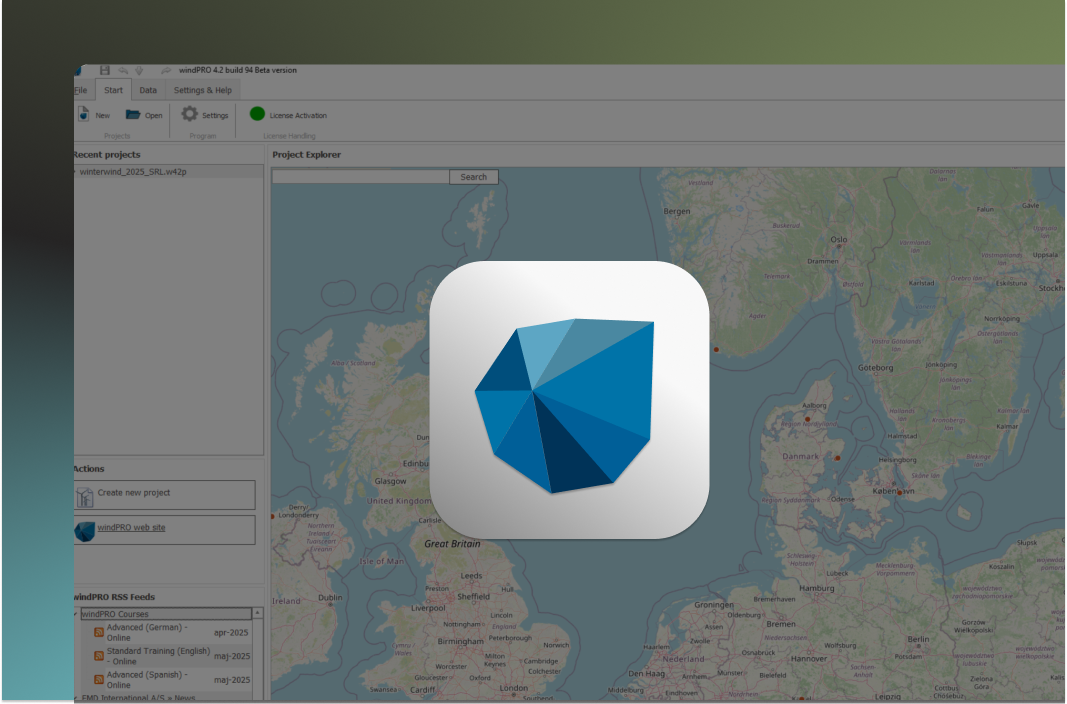Viewport: 1067px width, 704px height.
Task: Open the File menu tab
Action: click(x=80, y=90)
